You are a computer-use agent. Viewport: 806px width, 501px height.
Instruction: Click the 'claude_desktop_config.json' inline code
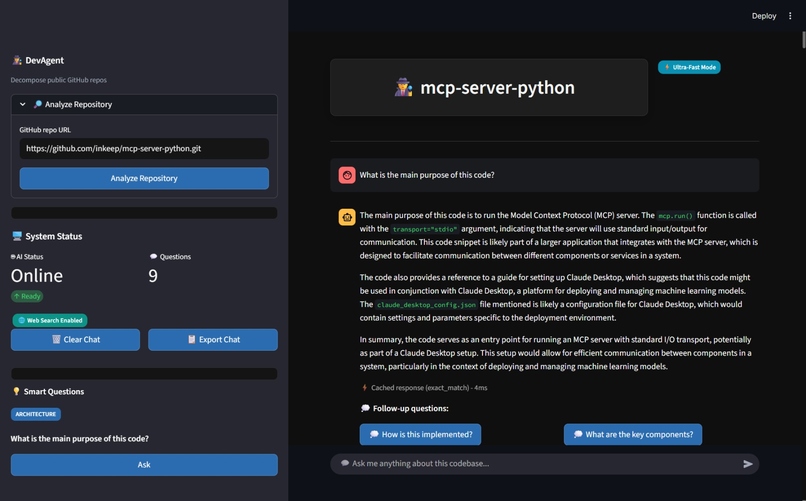426,305
